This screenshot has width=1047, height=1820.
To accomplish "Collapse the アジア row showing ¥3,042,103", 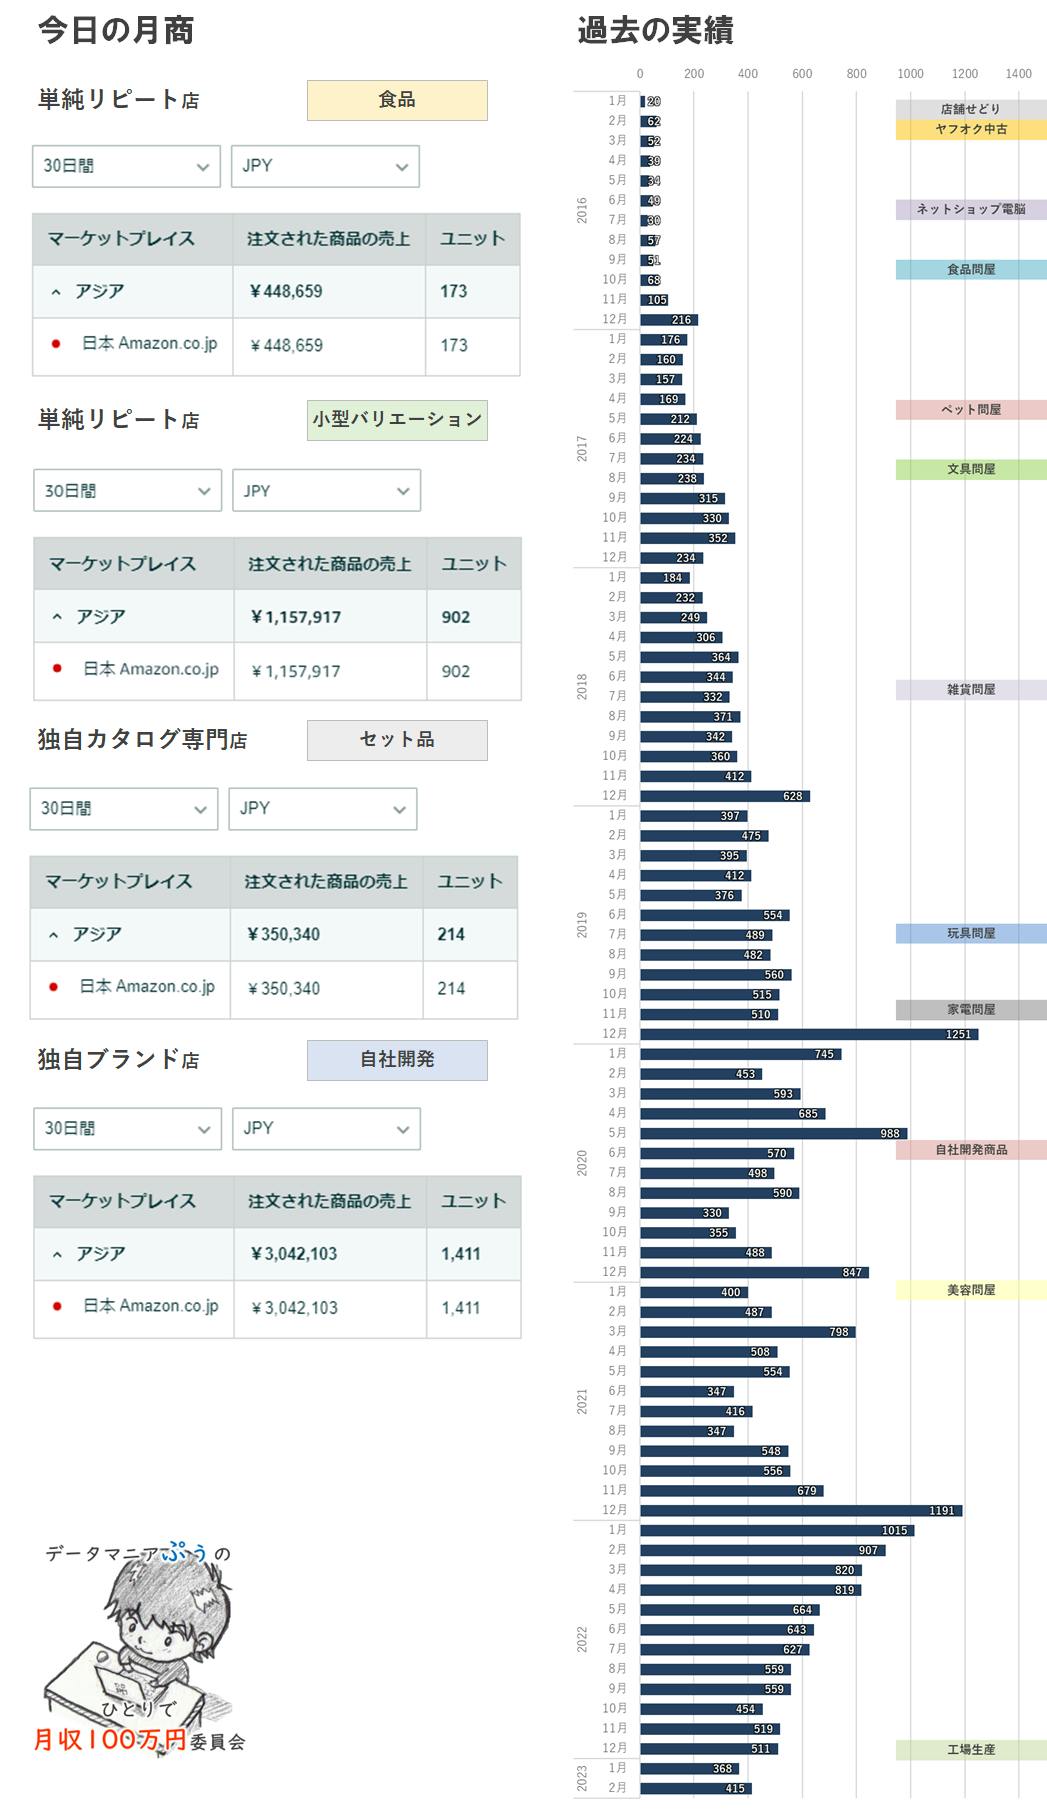I will [57, 1254].
